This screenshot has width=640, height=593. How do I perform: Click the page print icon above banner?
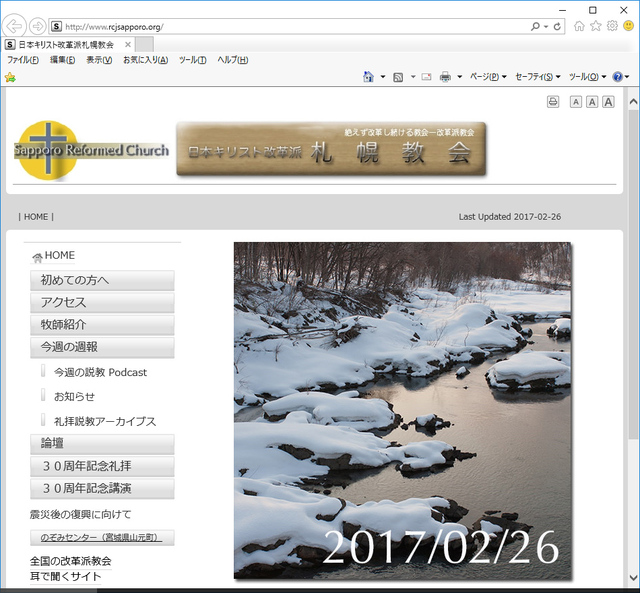pyautogui.click(x=553, y=102)
